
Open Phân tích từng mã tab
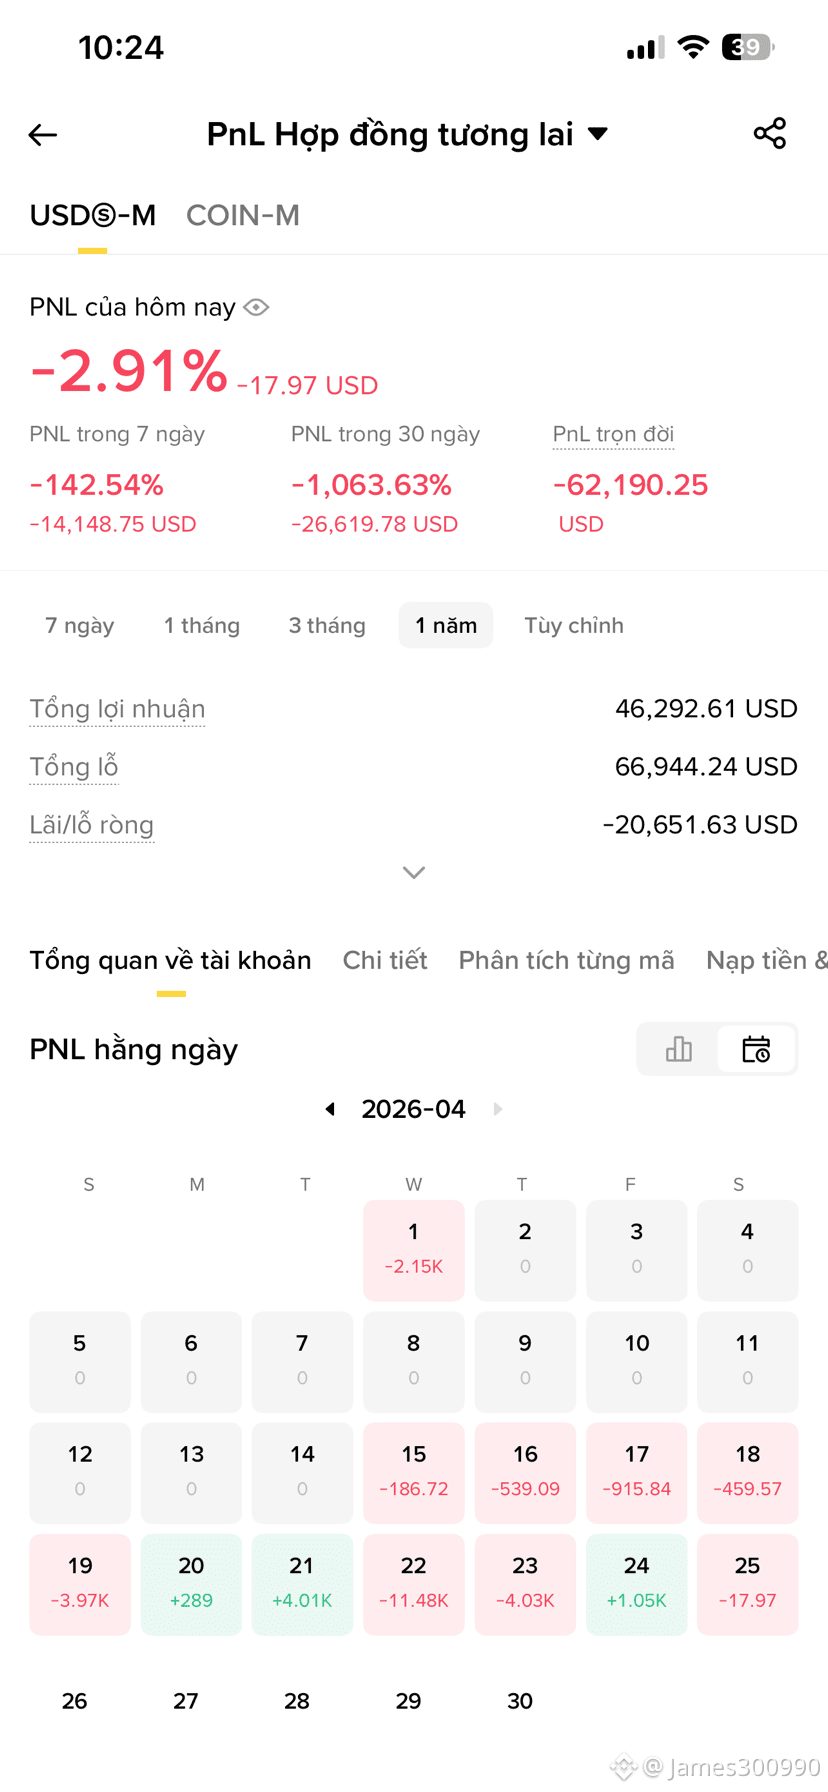[x=566, y=960]
